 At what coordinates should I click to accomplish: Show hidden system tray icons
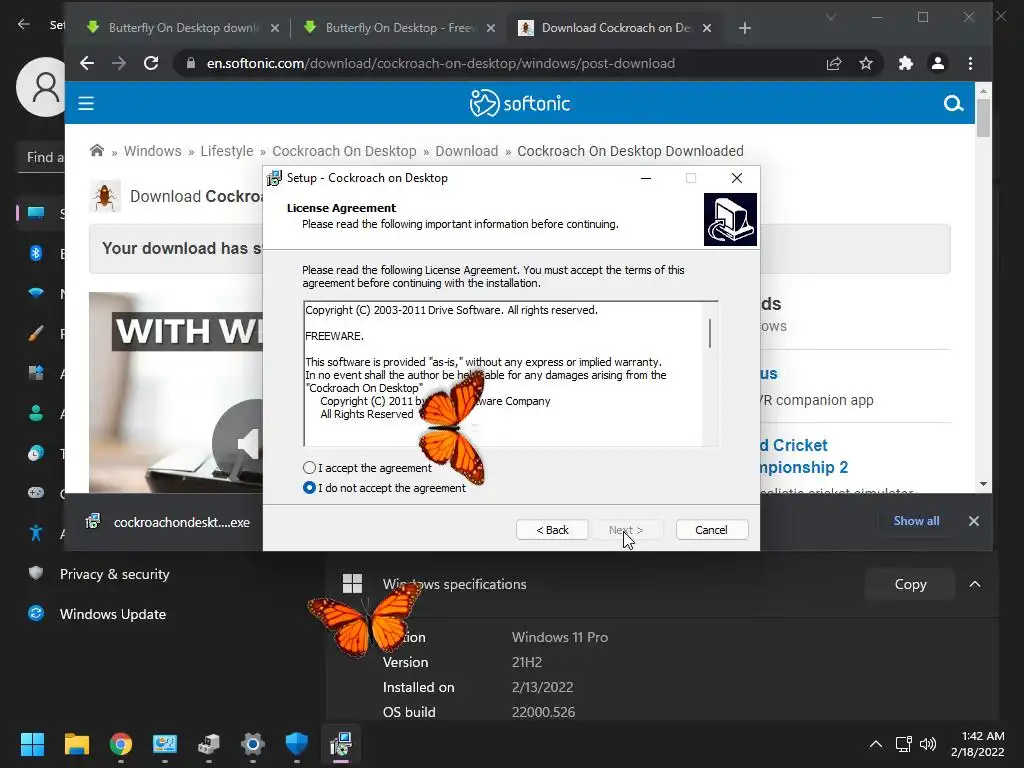click(876, 744)
